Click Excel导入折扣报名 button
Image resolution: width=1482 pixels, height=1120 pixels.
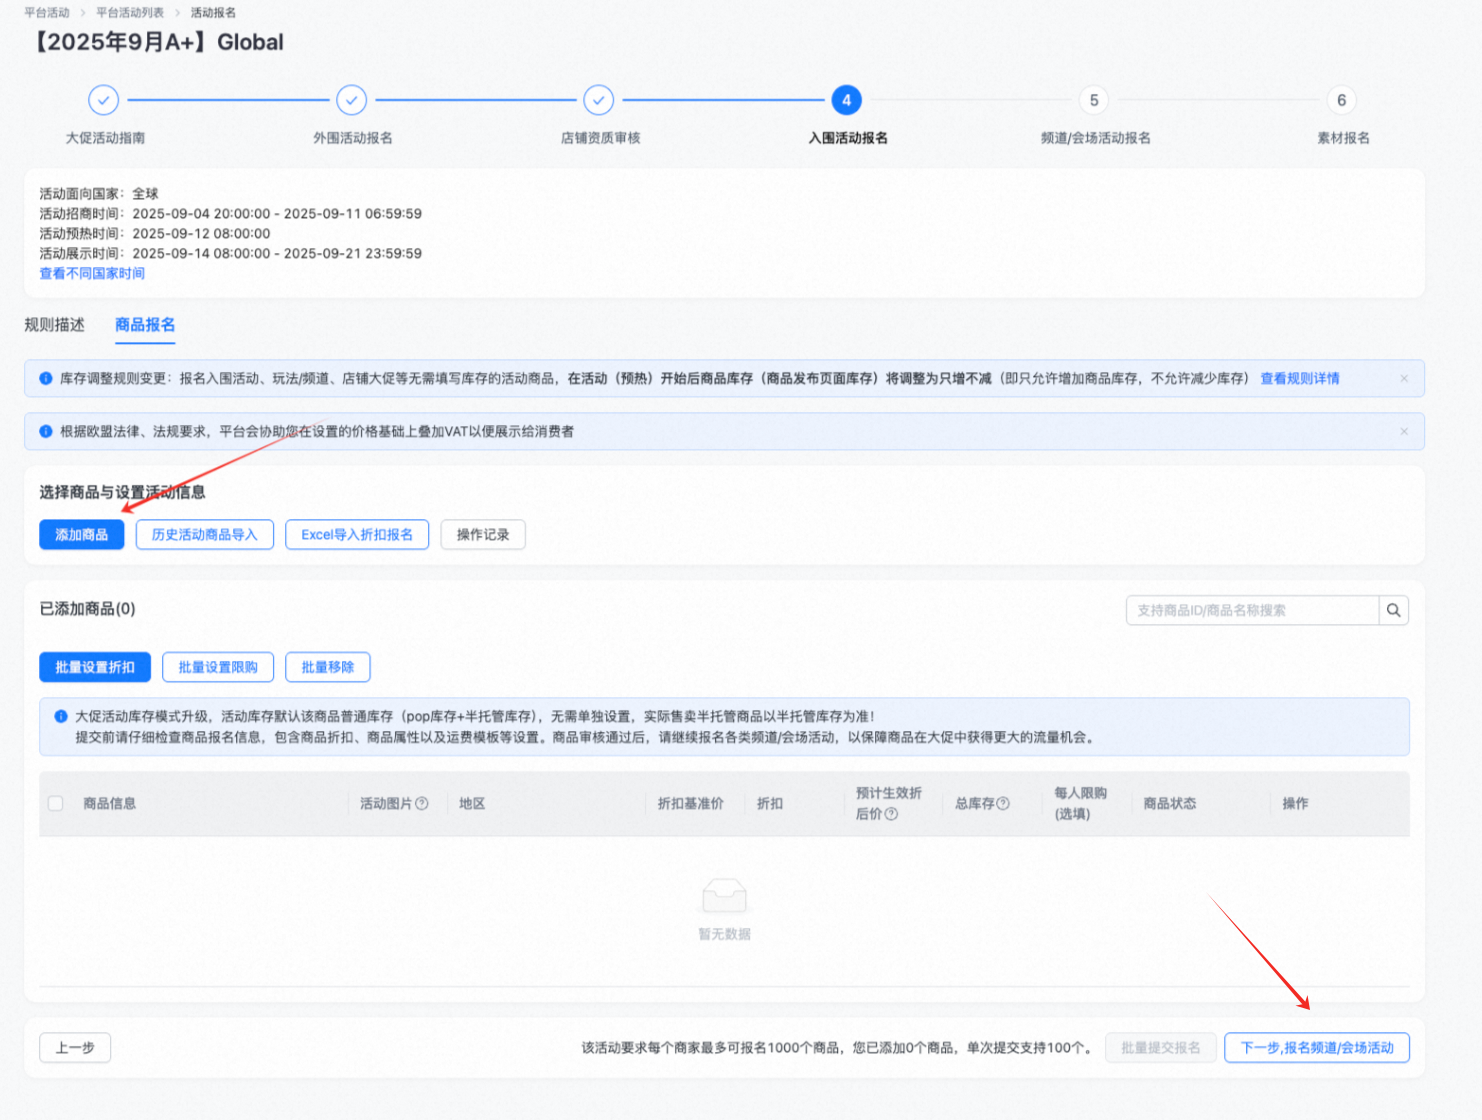(x=357, y=535)
